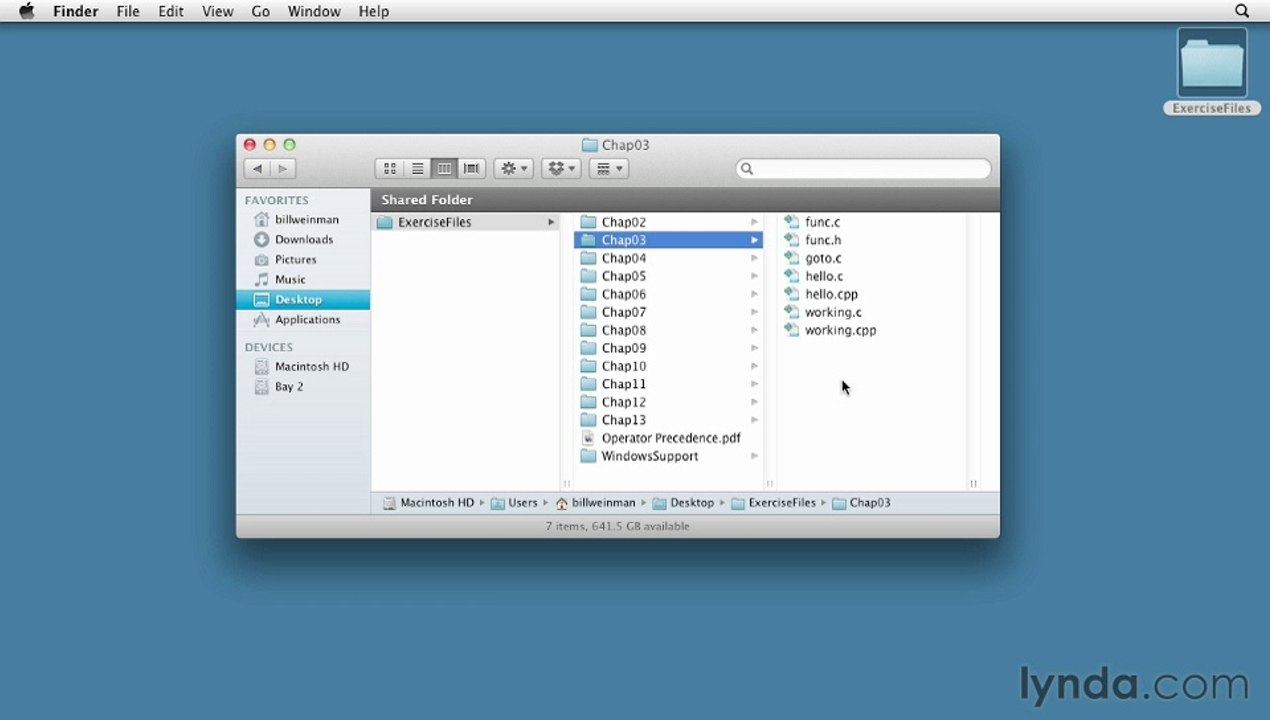Expand Chap11 folder arrow
The image size is (1270, 720).
[x=754, y=384]
